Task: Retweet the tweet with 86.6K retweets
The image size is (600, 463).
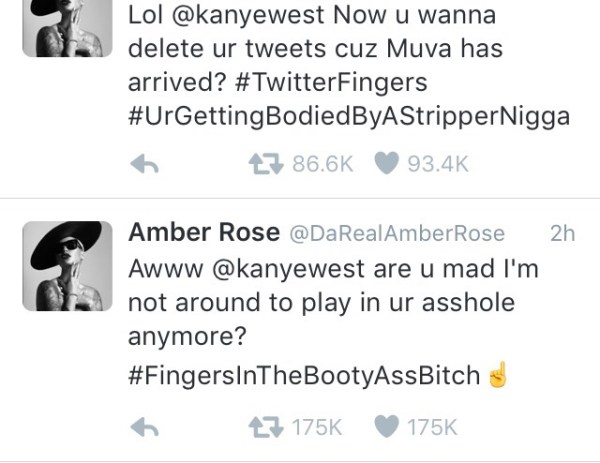Action: click(266, 164)
